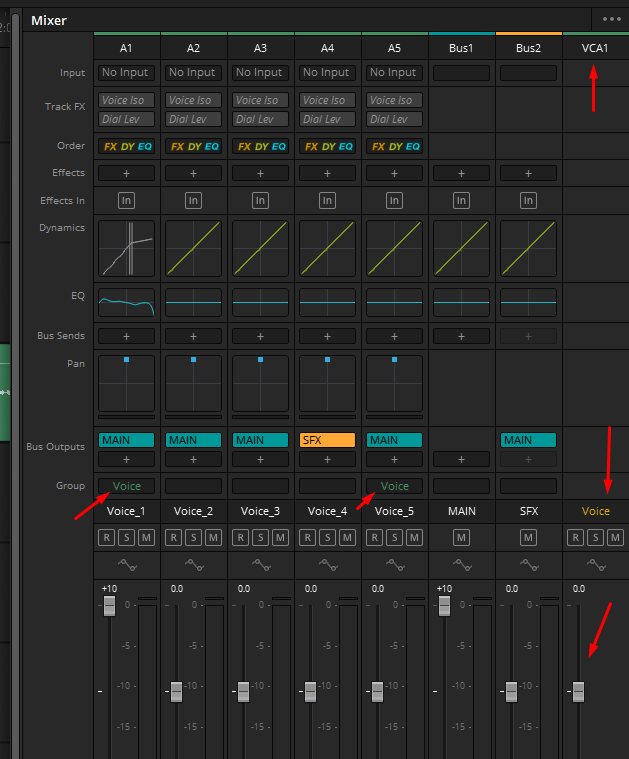
Task: Add a bus send on A2
Action: click(x=193, y=336)
